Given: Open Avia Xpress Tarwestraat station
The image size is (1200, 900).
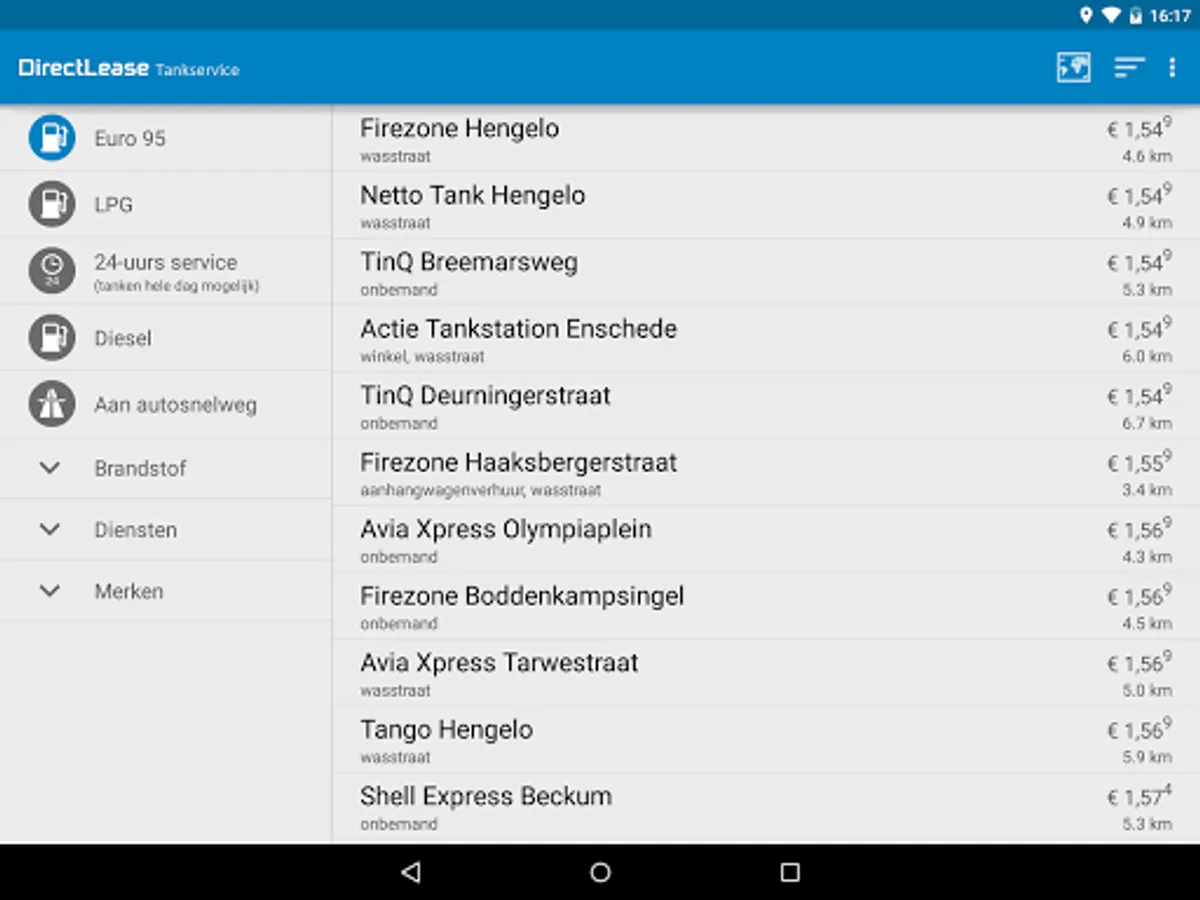Looking at the screenshot, I should tap(766, 673).
